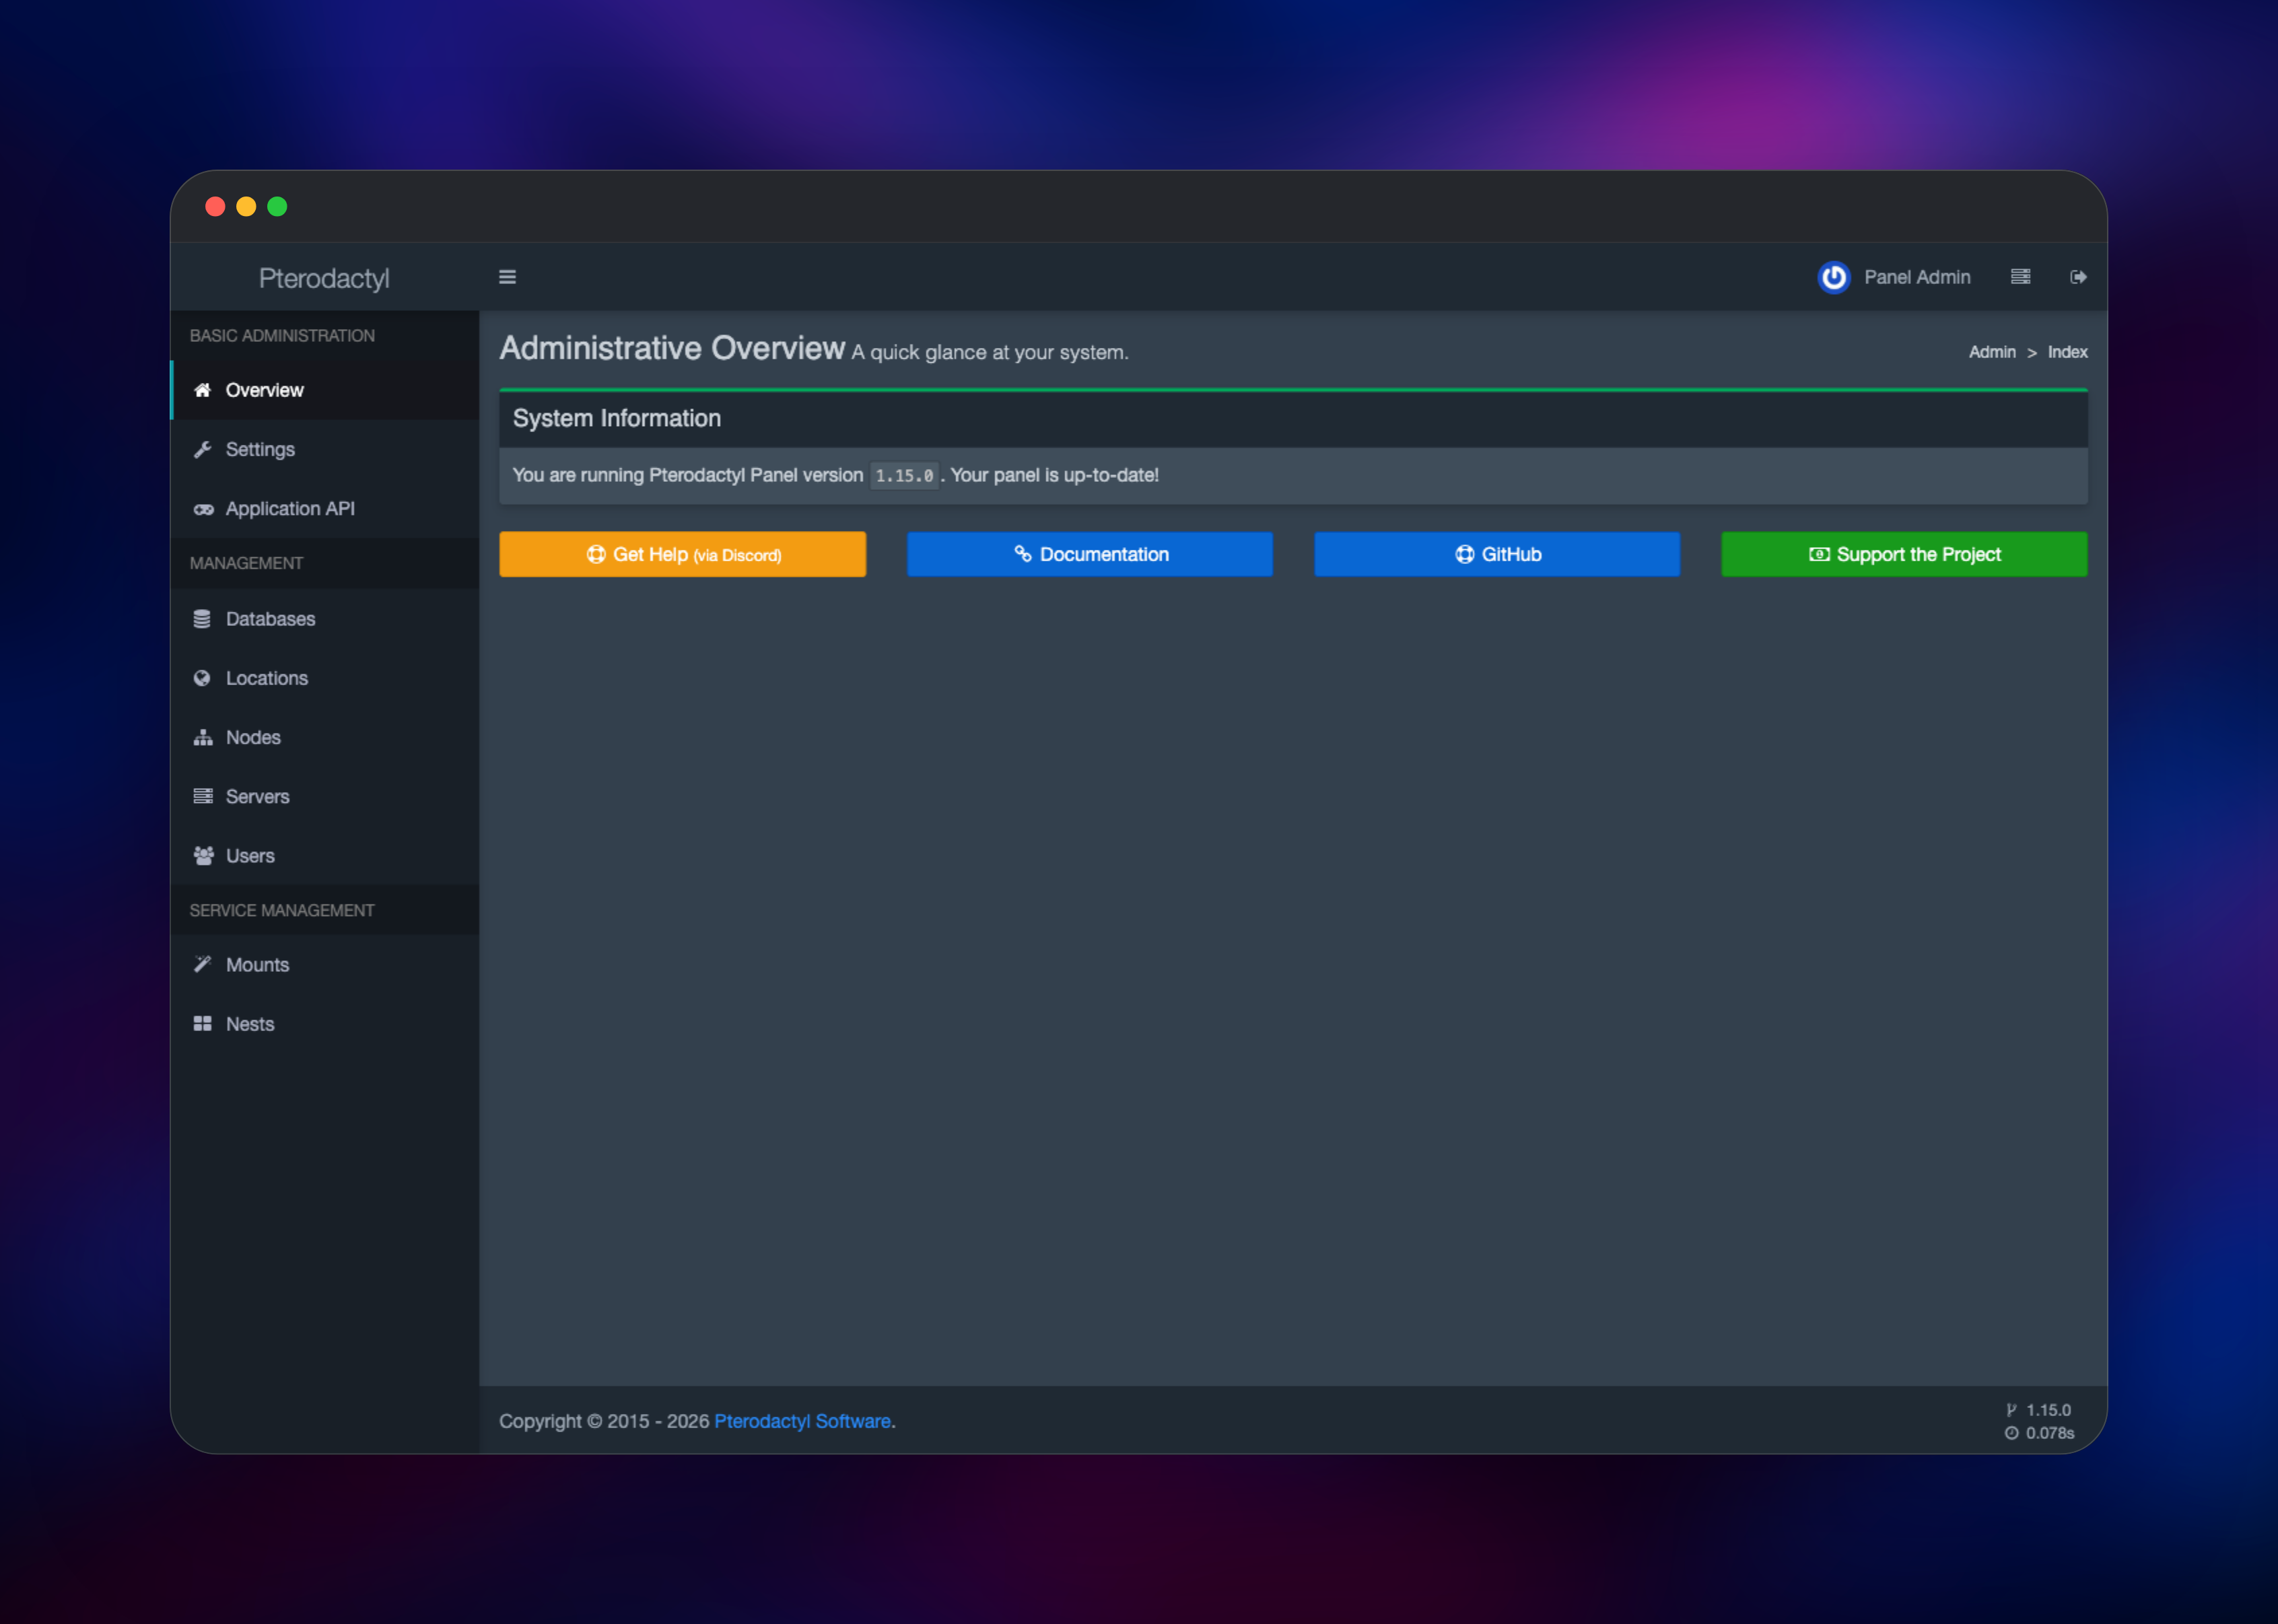Click the lifebuoy icon on Get Help
The image size is (2278, 1624).
point(596,554)
